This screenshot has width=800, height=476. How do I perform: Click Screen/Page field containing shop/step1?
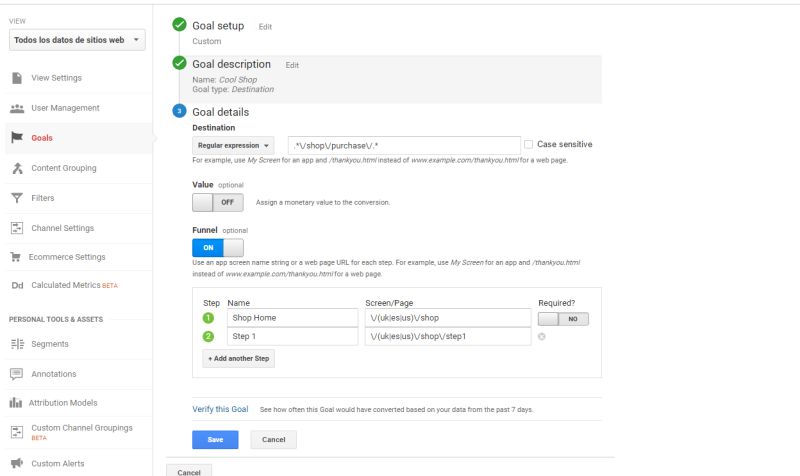(448, 336)
